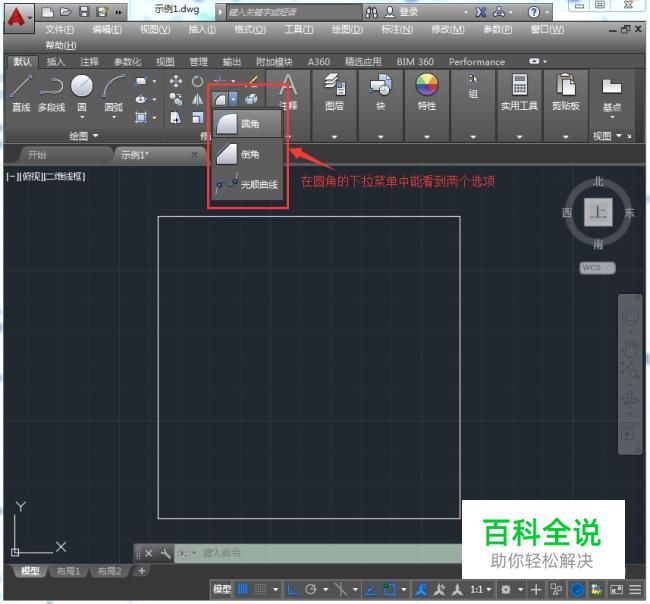Open the AutoCAD application menu logo
Screen dimensions: 650x604
tap(18, 18)
